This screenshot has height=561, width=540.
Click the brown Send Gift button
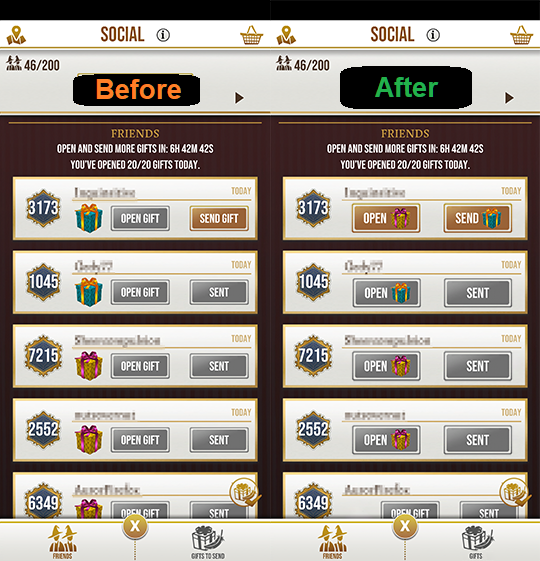click(x=219, y=218)
